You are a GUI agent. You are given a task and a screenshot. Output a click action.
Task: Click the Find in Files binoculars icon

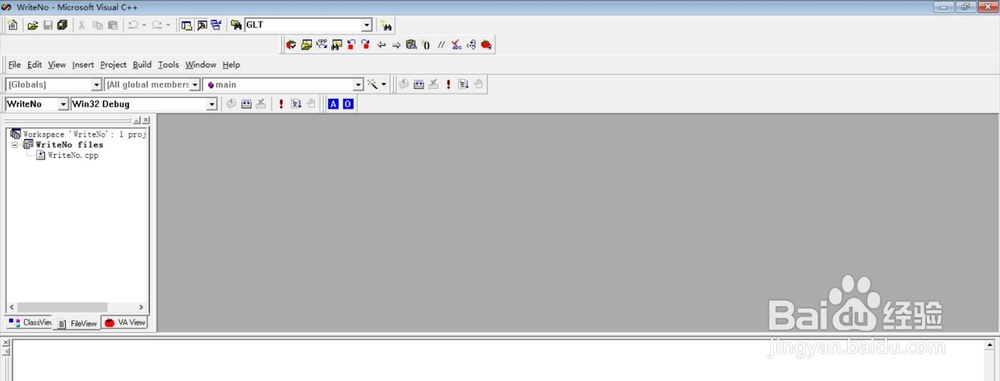236,26
